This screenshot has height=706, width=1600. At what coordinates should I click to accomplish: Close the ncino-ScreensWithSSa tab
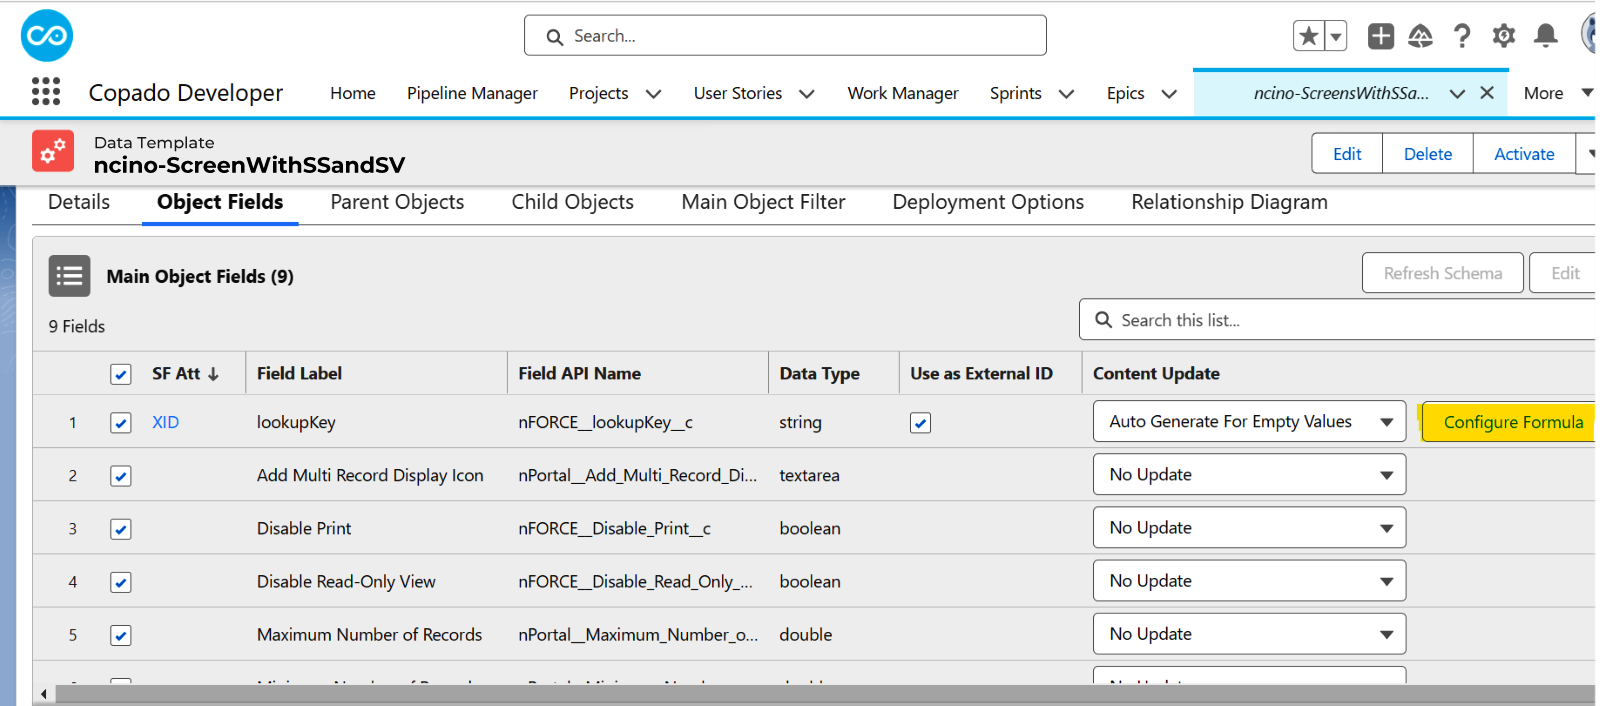point(1487,93)
